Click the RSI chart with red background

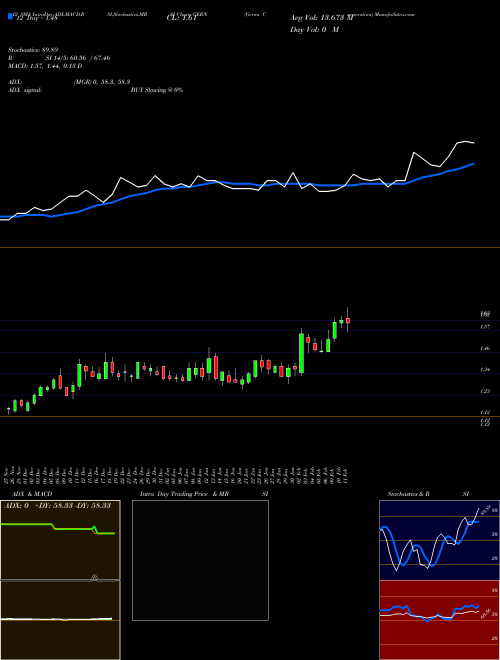[x=439, y=620]
